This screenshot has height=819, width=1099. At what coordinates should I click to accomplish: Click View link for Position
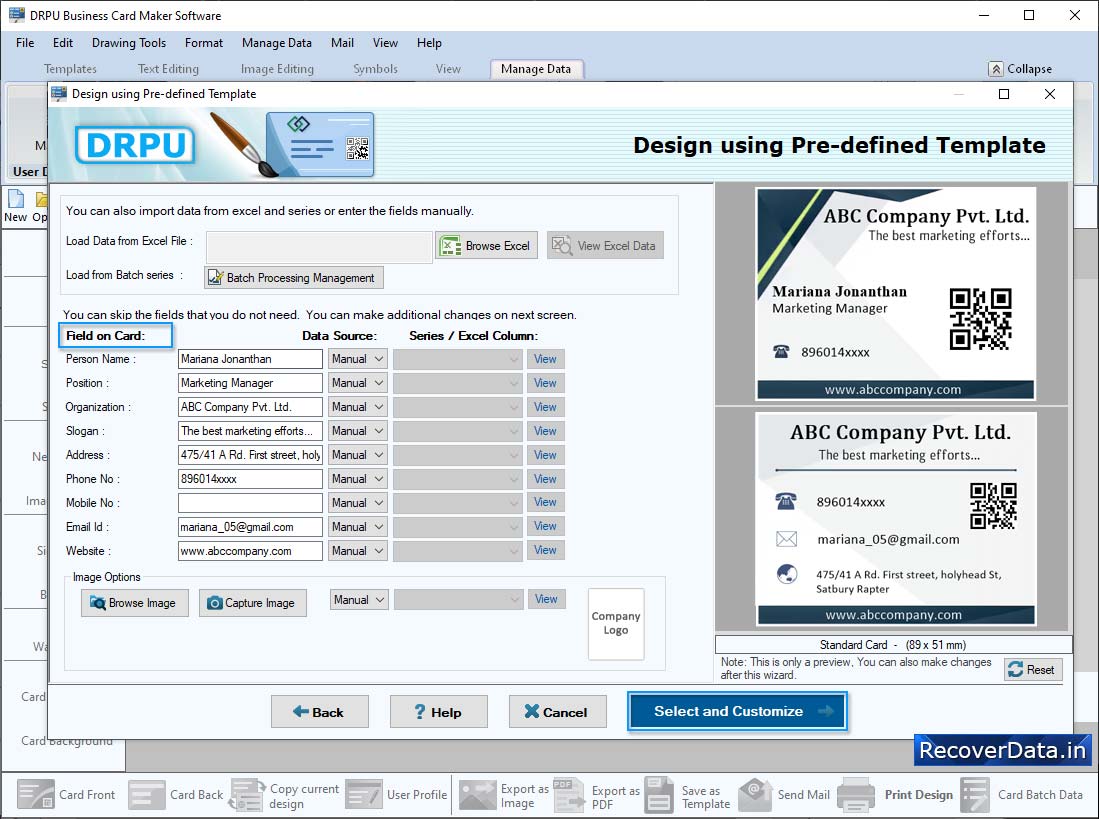click(545, 383)
